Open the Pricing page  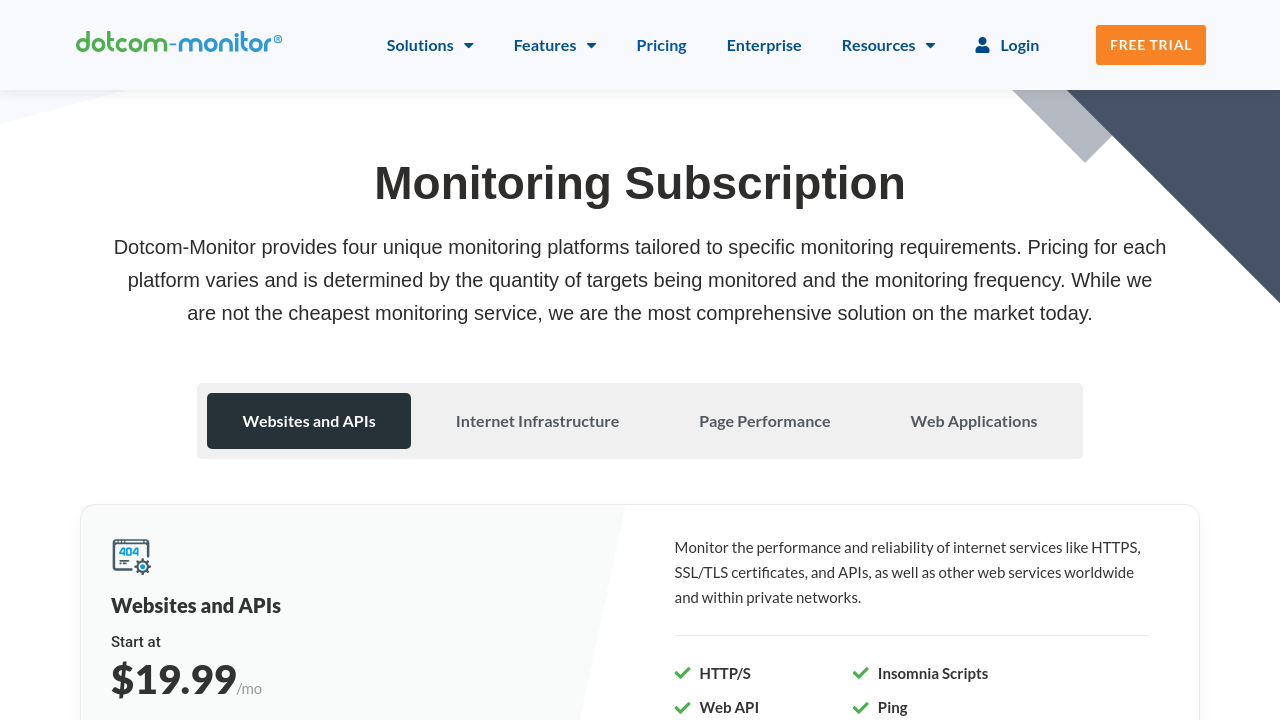[661, 45]
